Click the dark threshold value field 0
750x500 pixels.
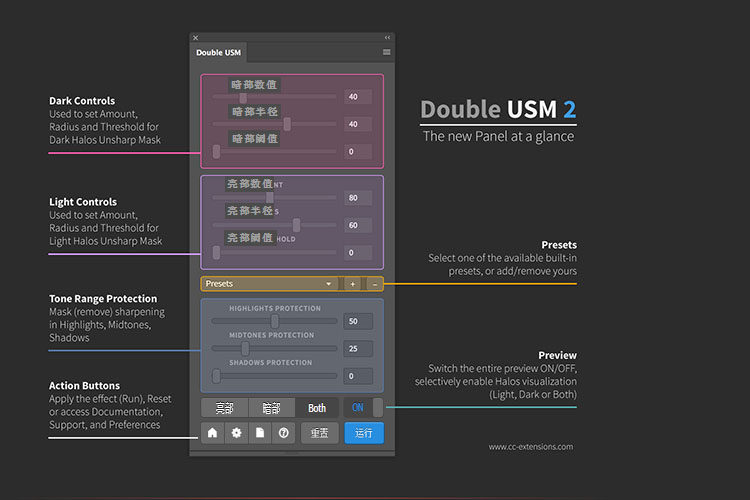tap(358, 152)
